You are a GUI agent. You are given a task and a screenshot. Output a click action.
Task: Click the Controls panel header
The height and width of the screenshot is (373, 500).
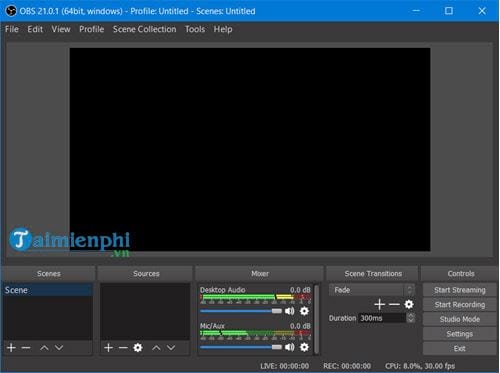(x=461, y=274)
